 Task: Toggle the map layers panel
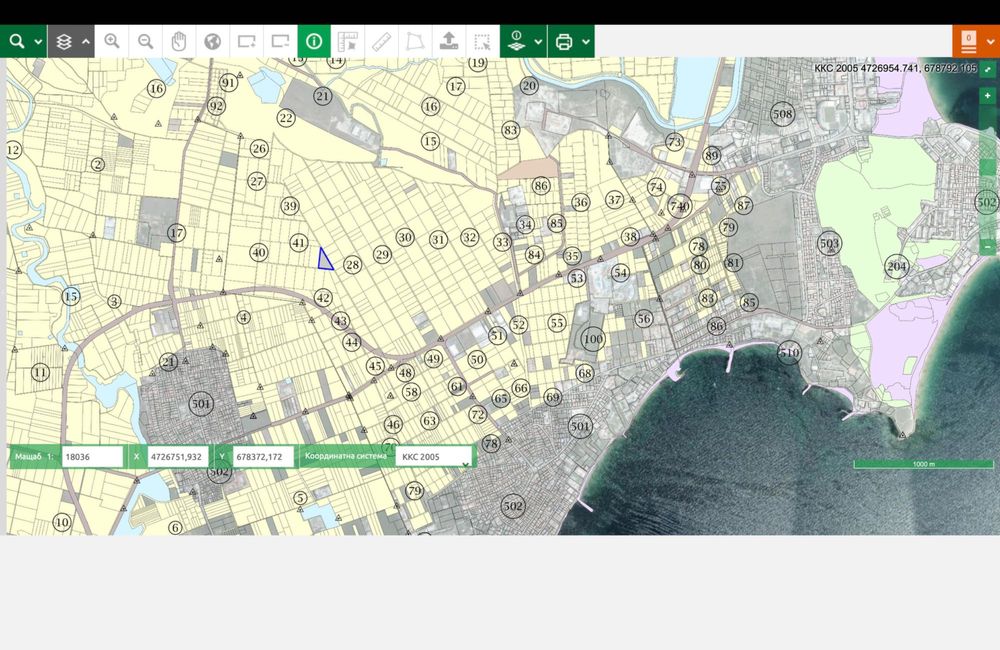click(x=64, y=42)
